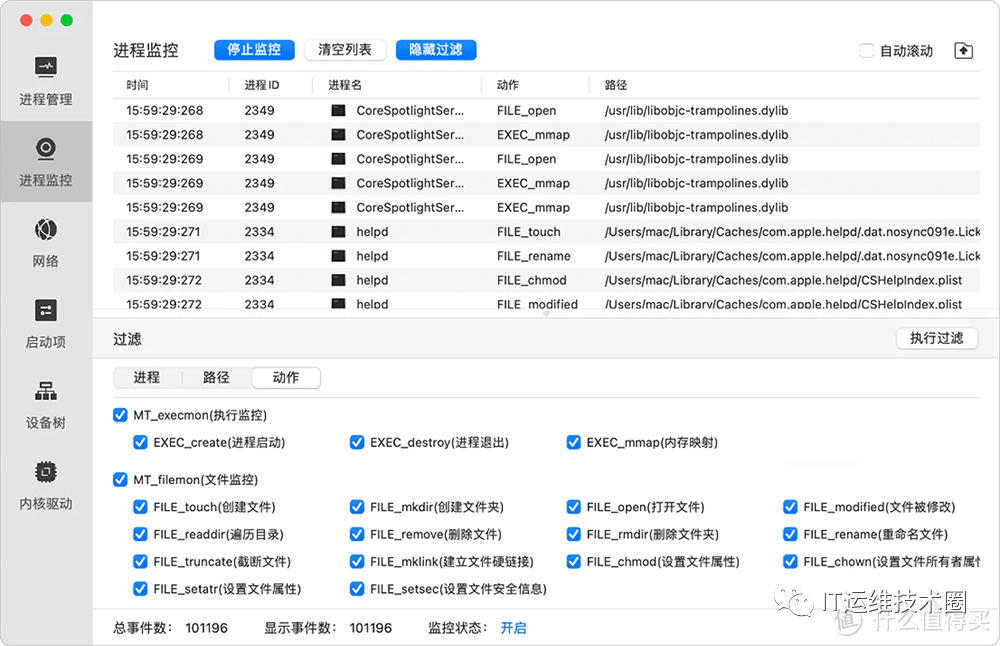Click the 停止监控 button
Image resolution: width=1000 pixels, height=646 pixels.
tap(254, 50)
